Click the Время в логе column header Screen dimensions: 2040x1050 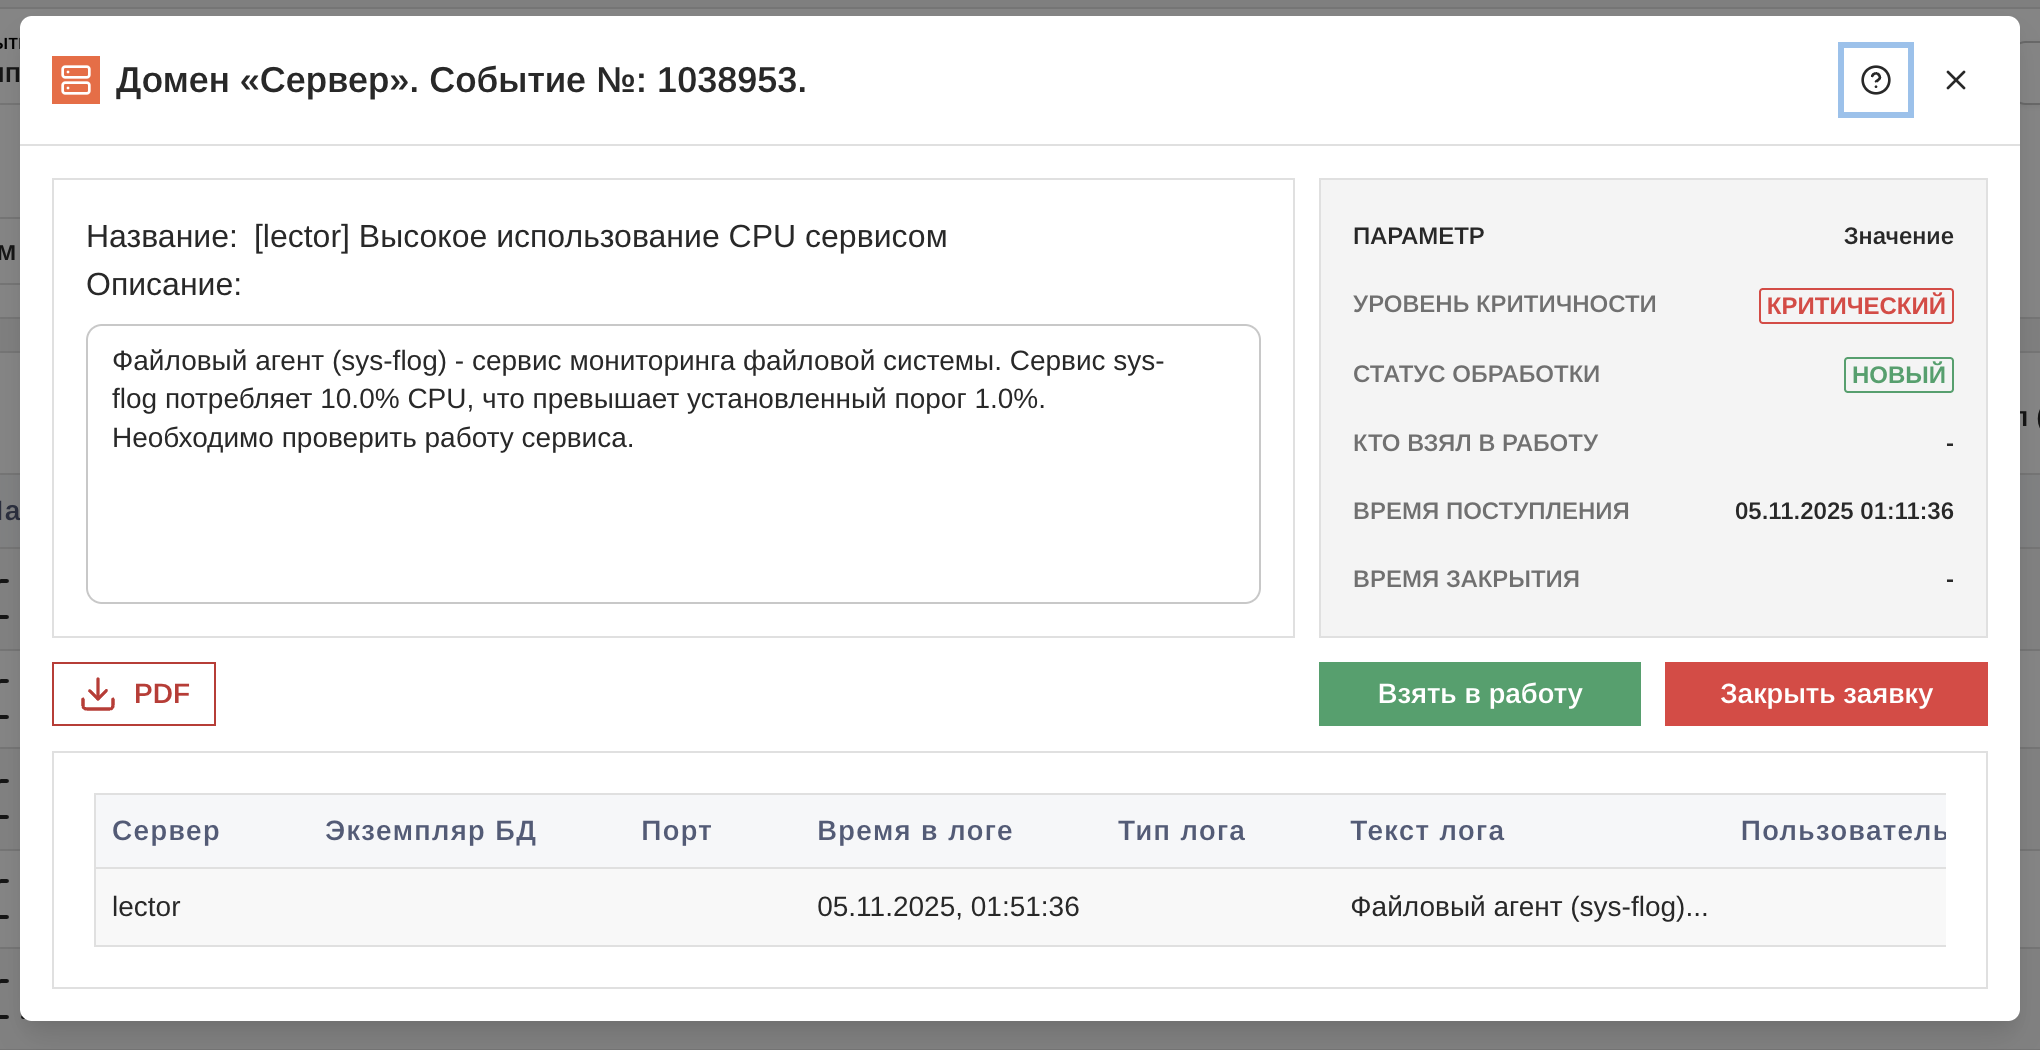click(x=915, y=830)
